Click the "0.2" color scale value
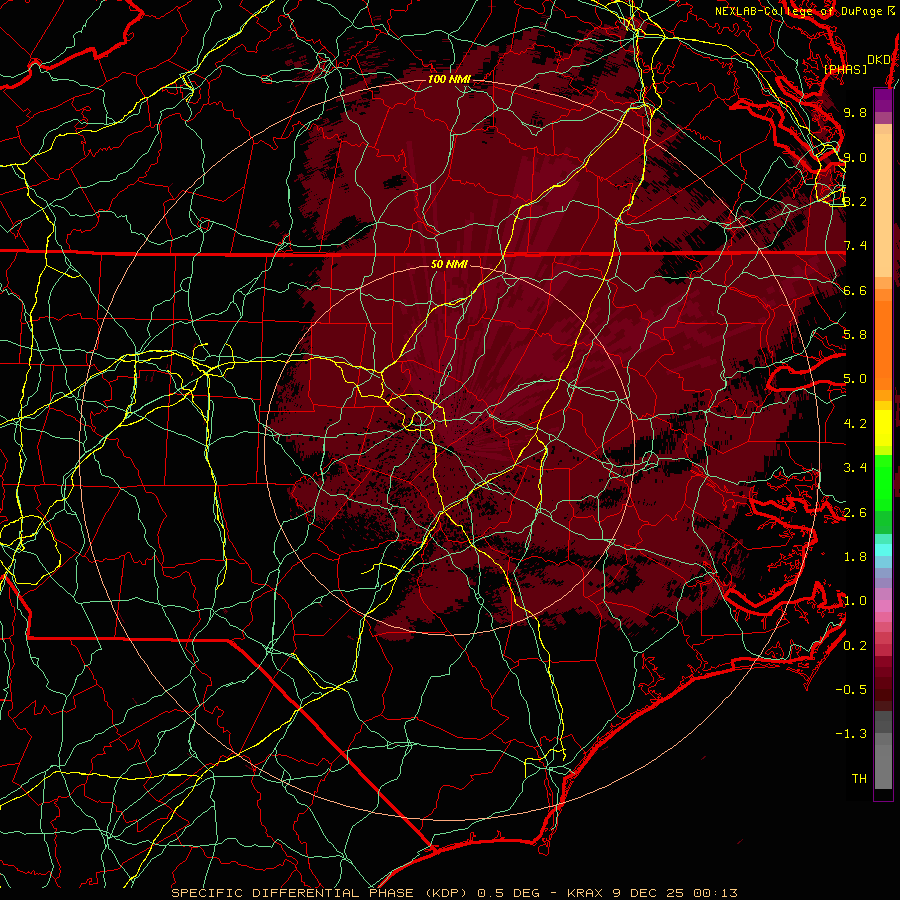 [x=855, y=646]
